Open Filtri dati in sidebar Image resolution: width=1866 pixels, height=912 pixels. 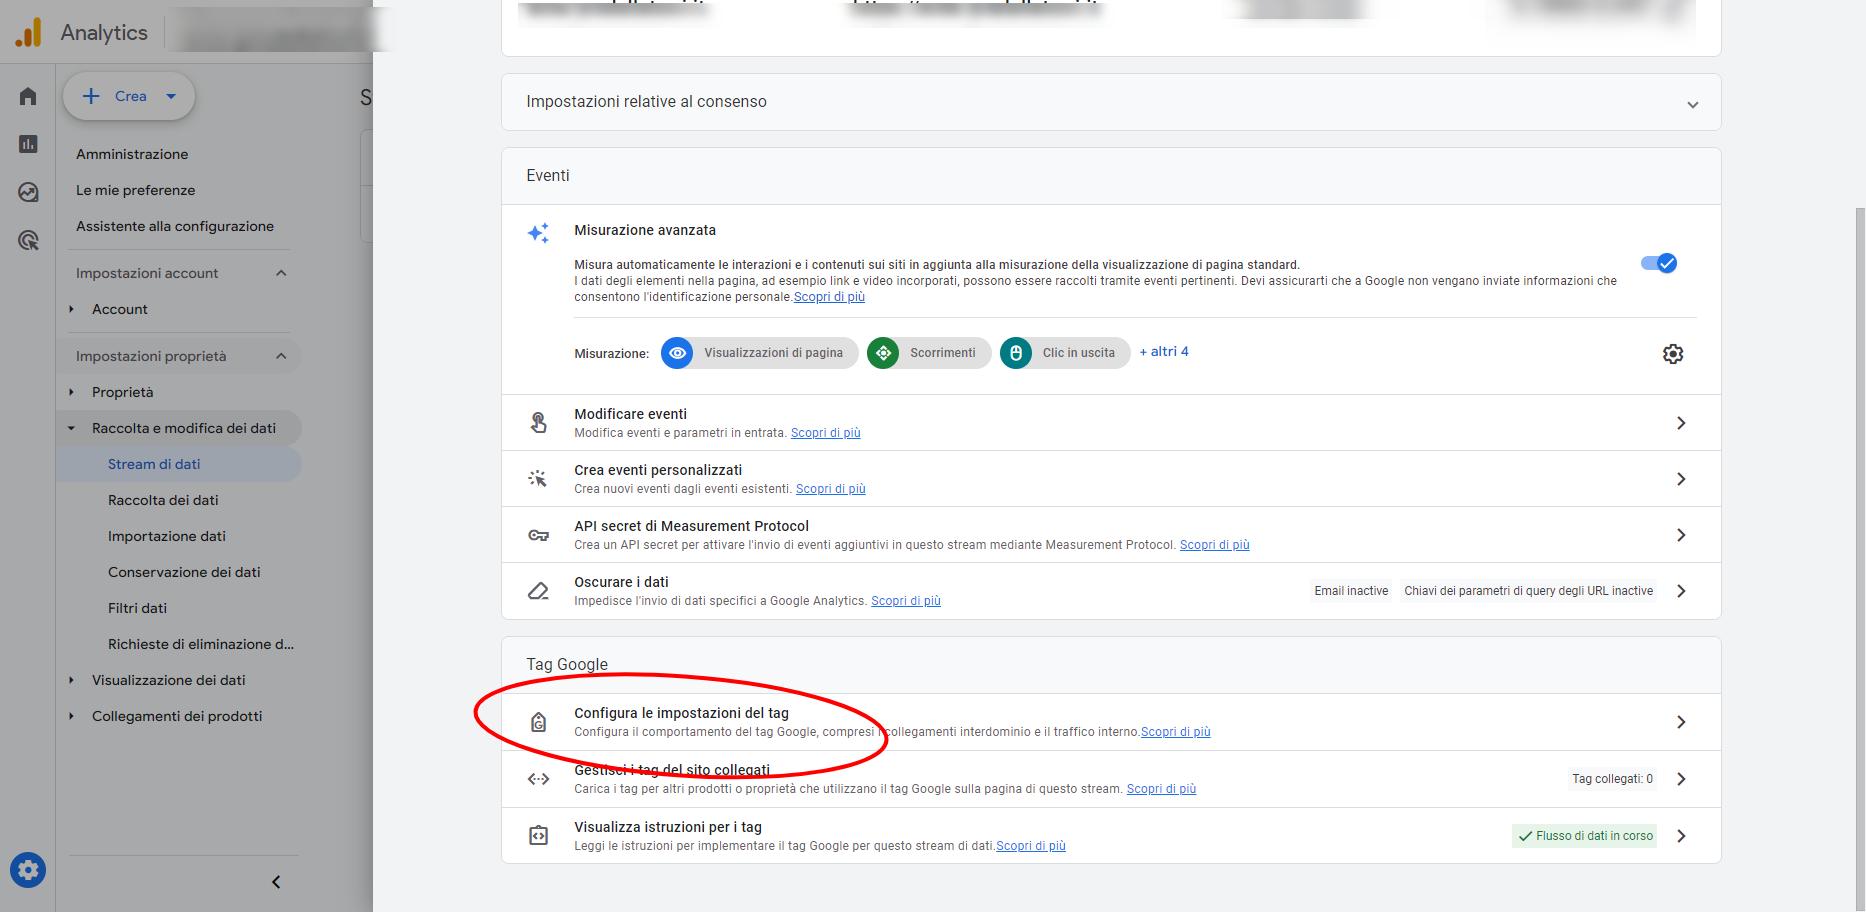click(137, 608)
